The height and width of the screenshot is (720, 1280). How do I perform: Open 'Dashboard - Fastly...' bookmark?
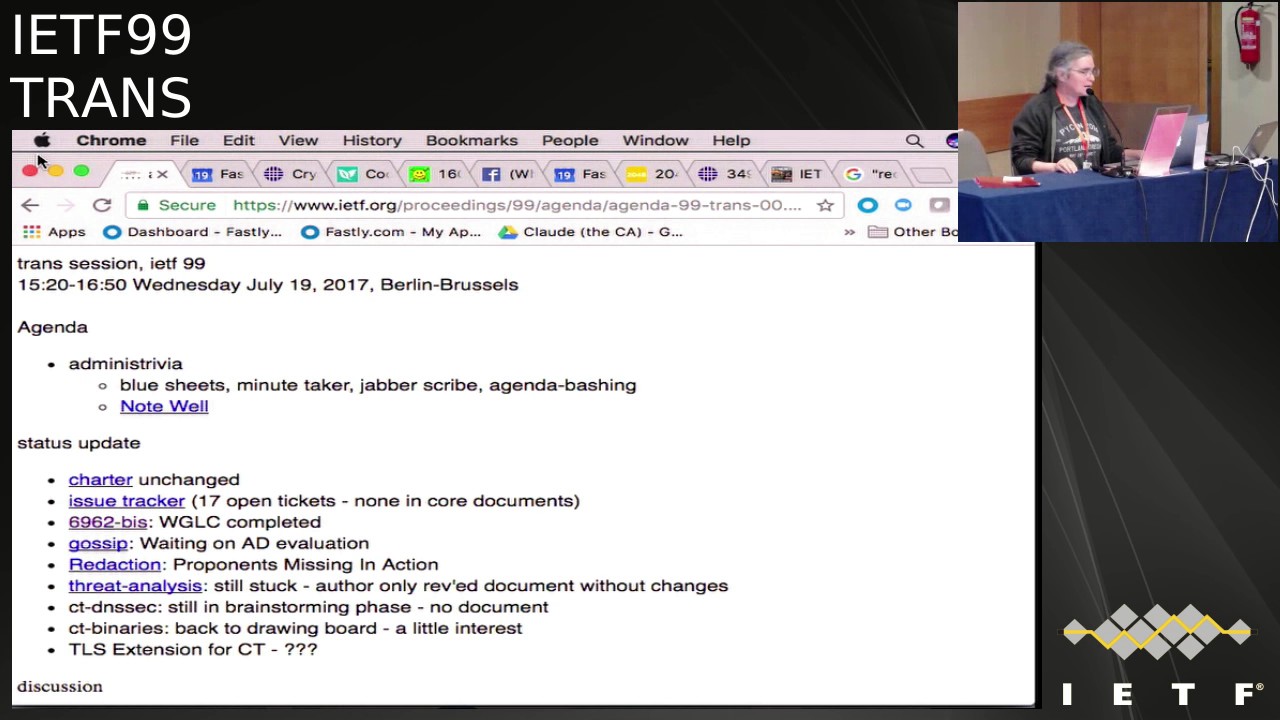(x=193, y=232)
